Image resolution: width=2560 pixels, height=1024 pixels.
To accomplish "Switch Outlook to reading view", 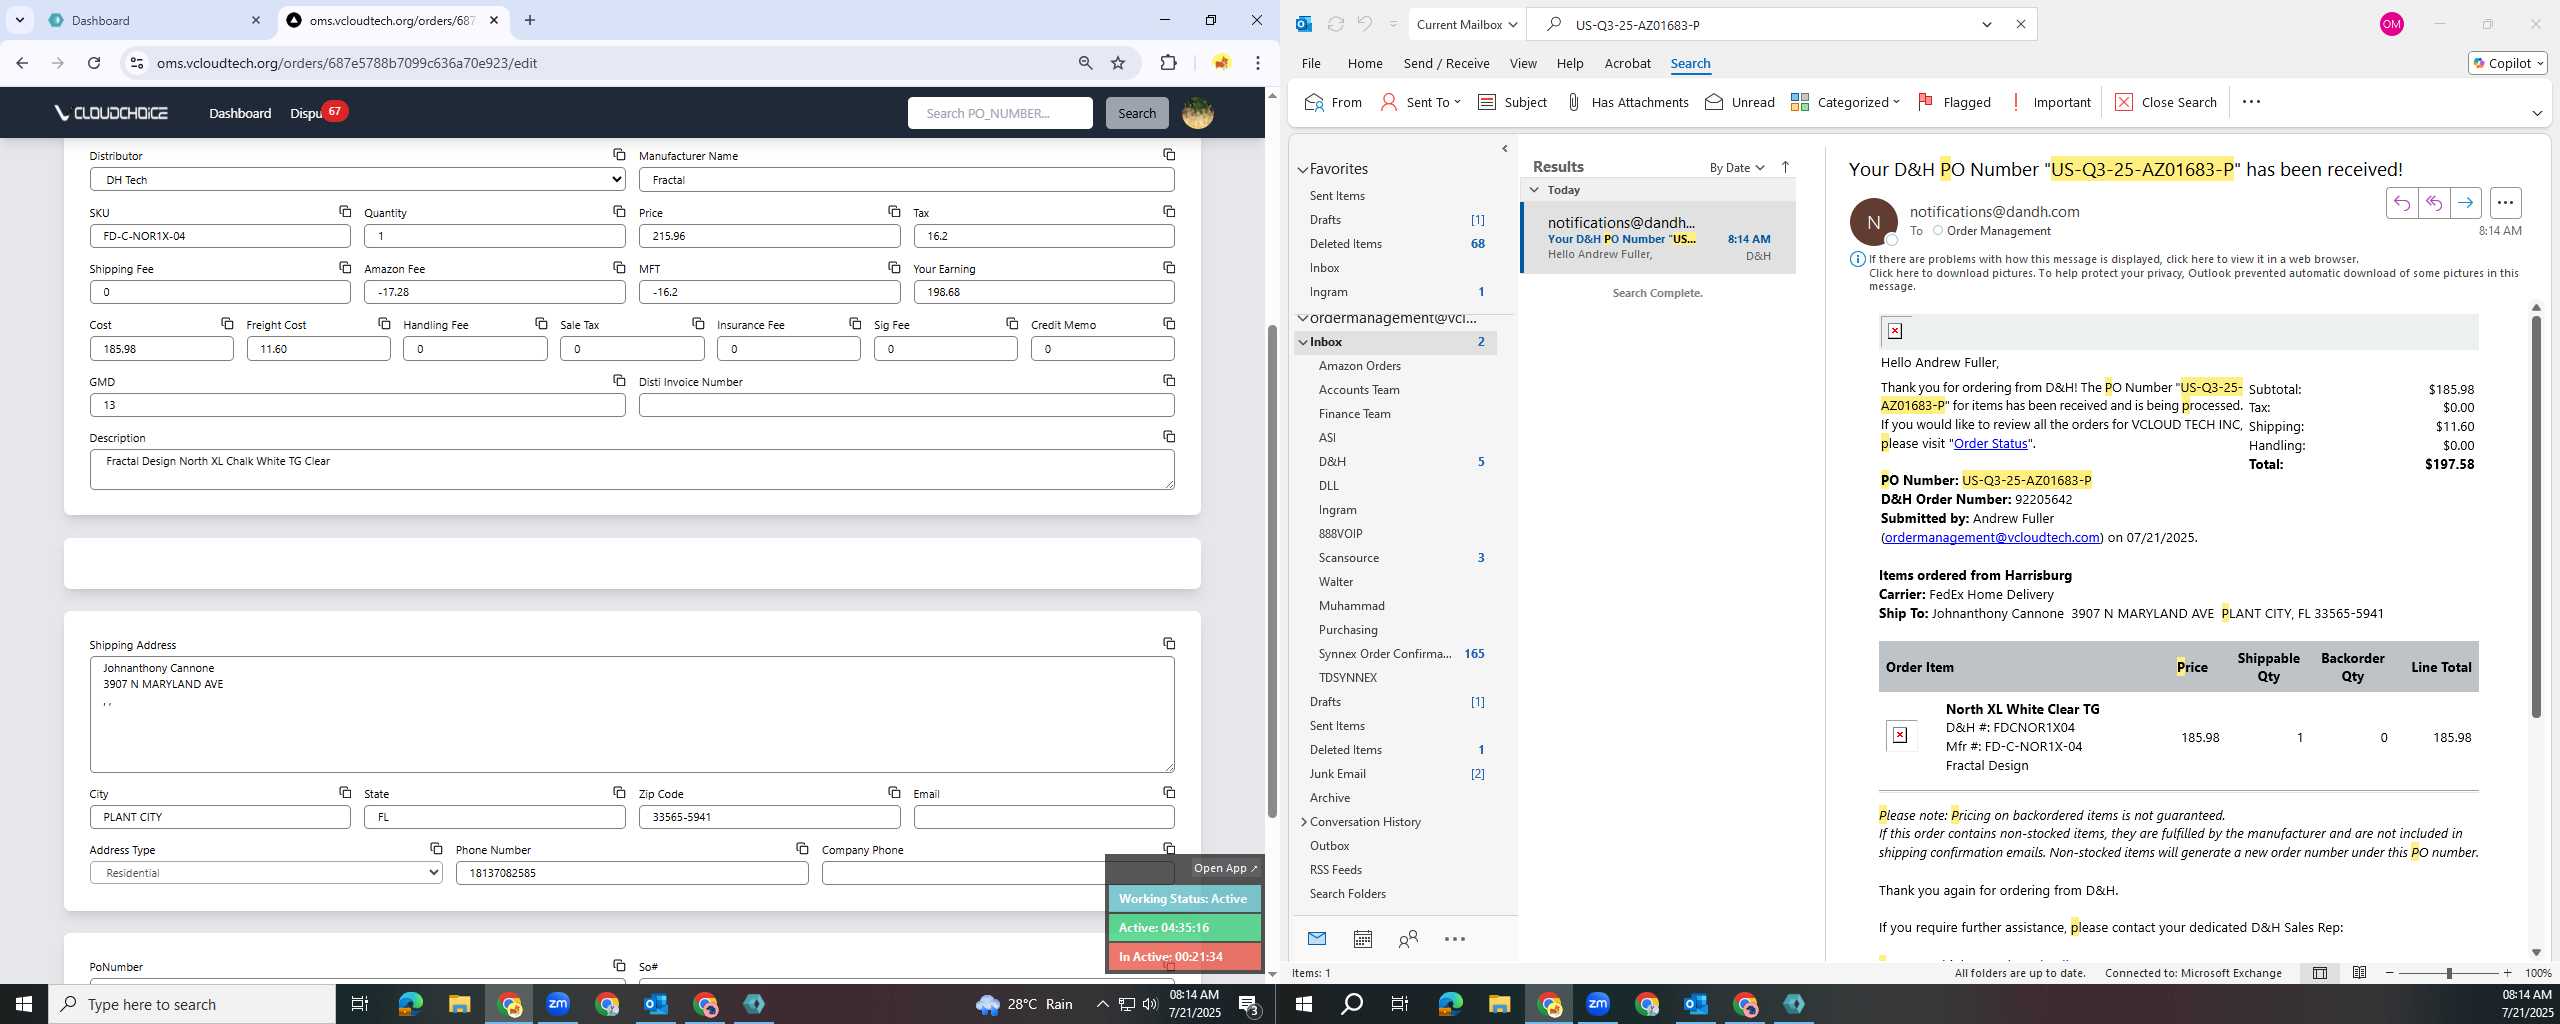I will click(2359, 973).
